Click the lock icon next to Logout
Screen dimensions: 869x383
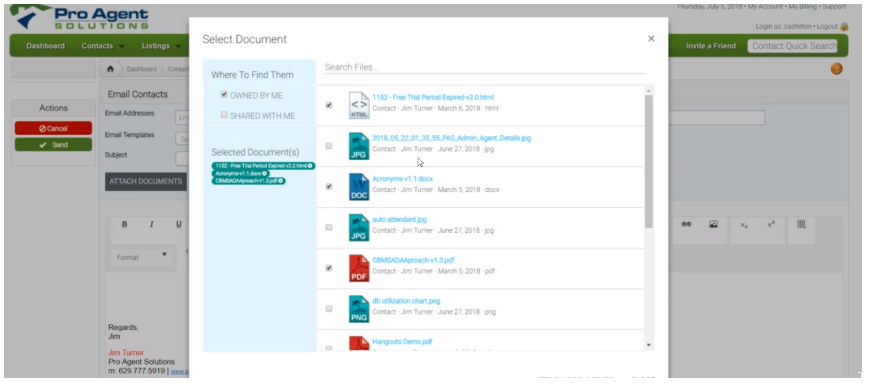[844, 27]
